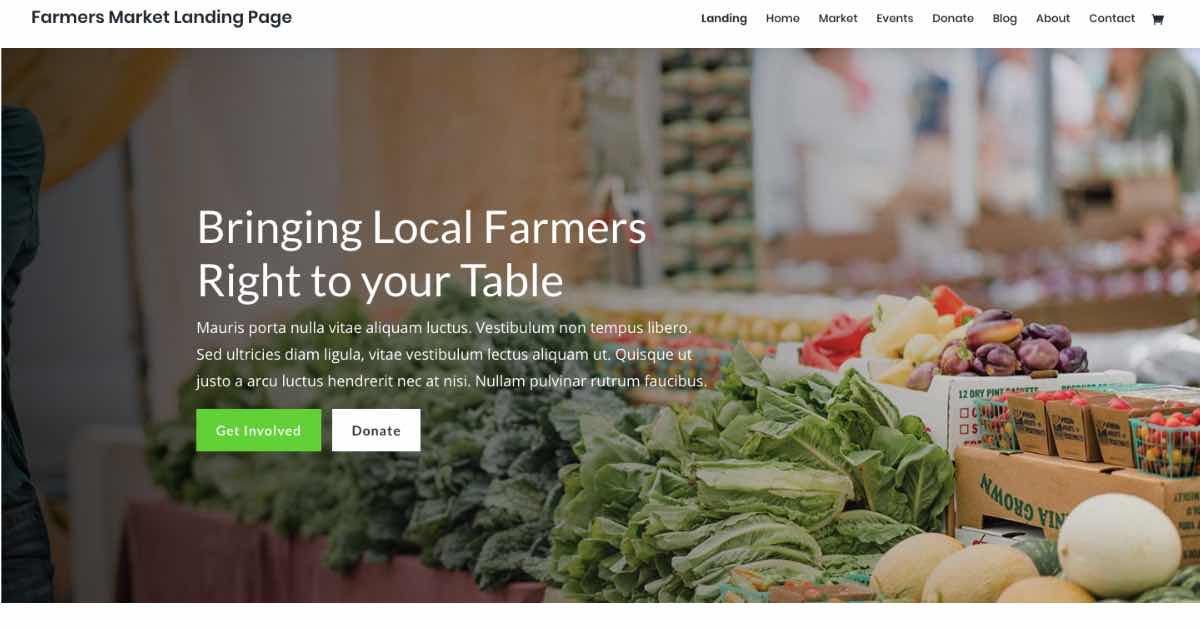The height and width of the screenshot is (628, 1200).
Task: Click the white Donate button in hero
Action: click(x=376, y=430)
